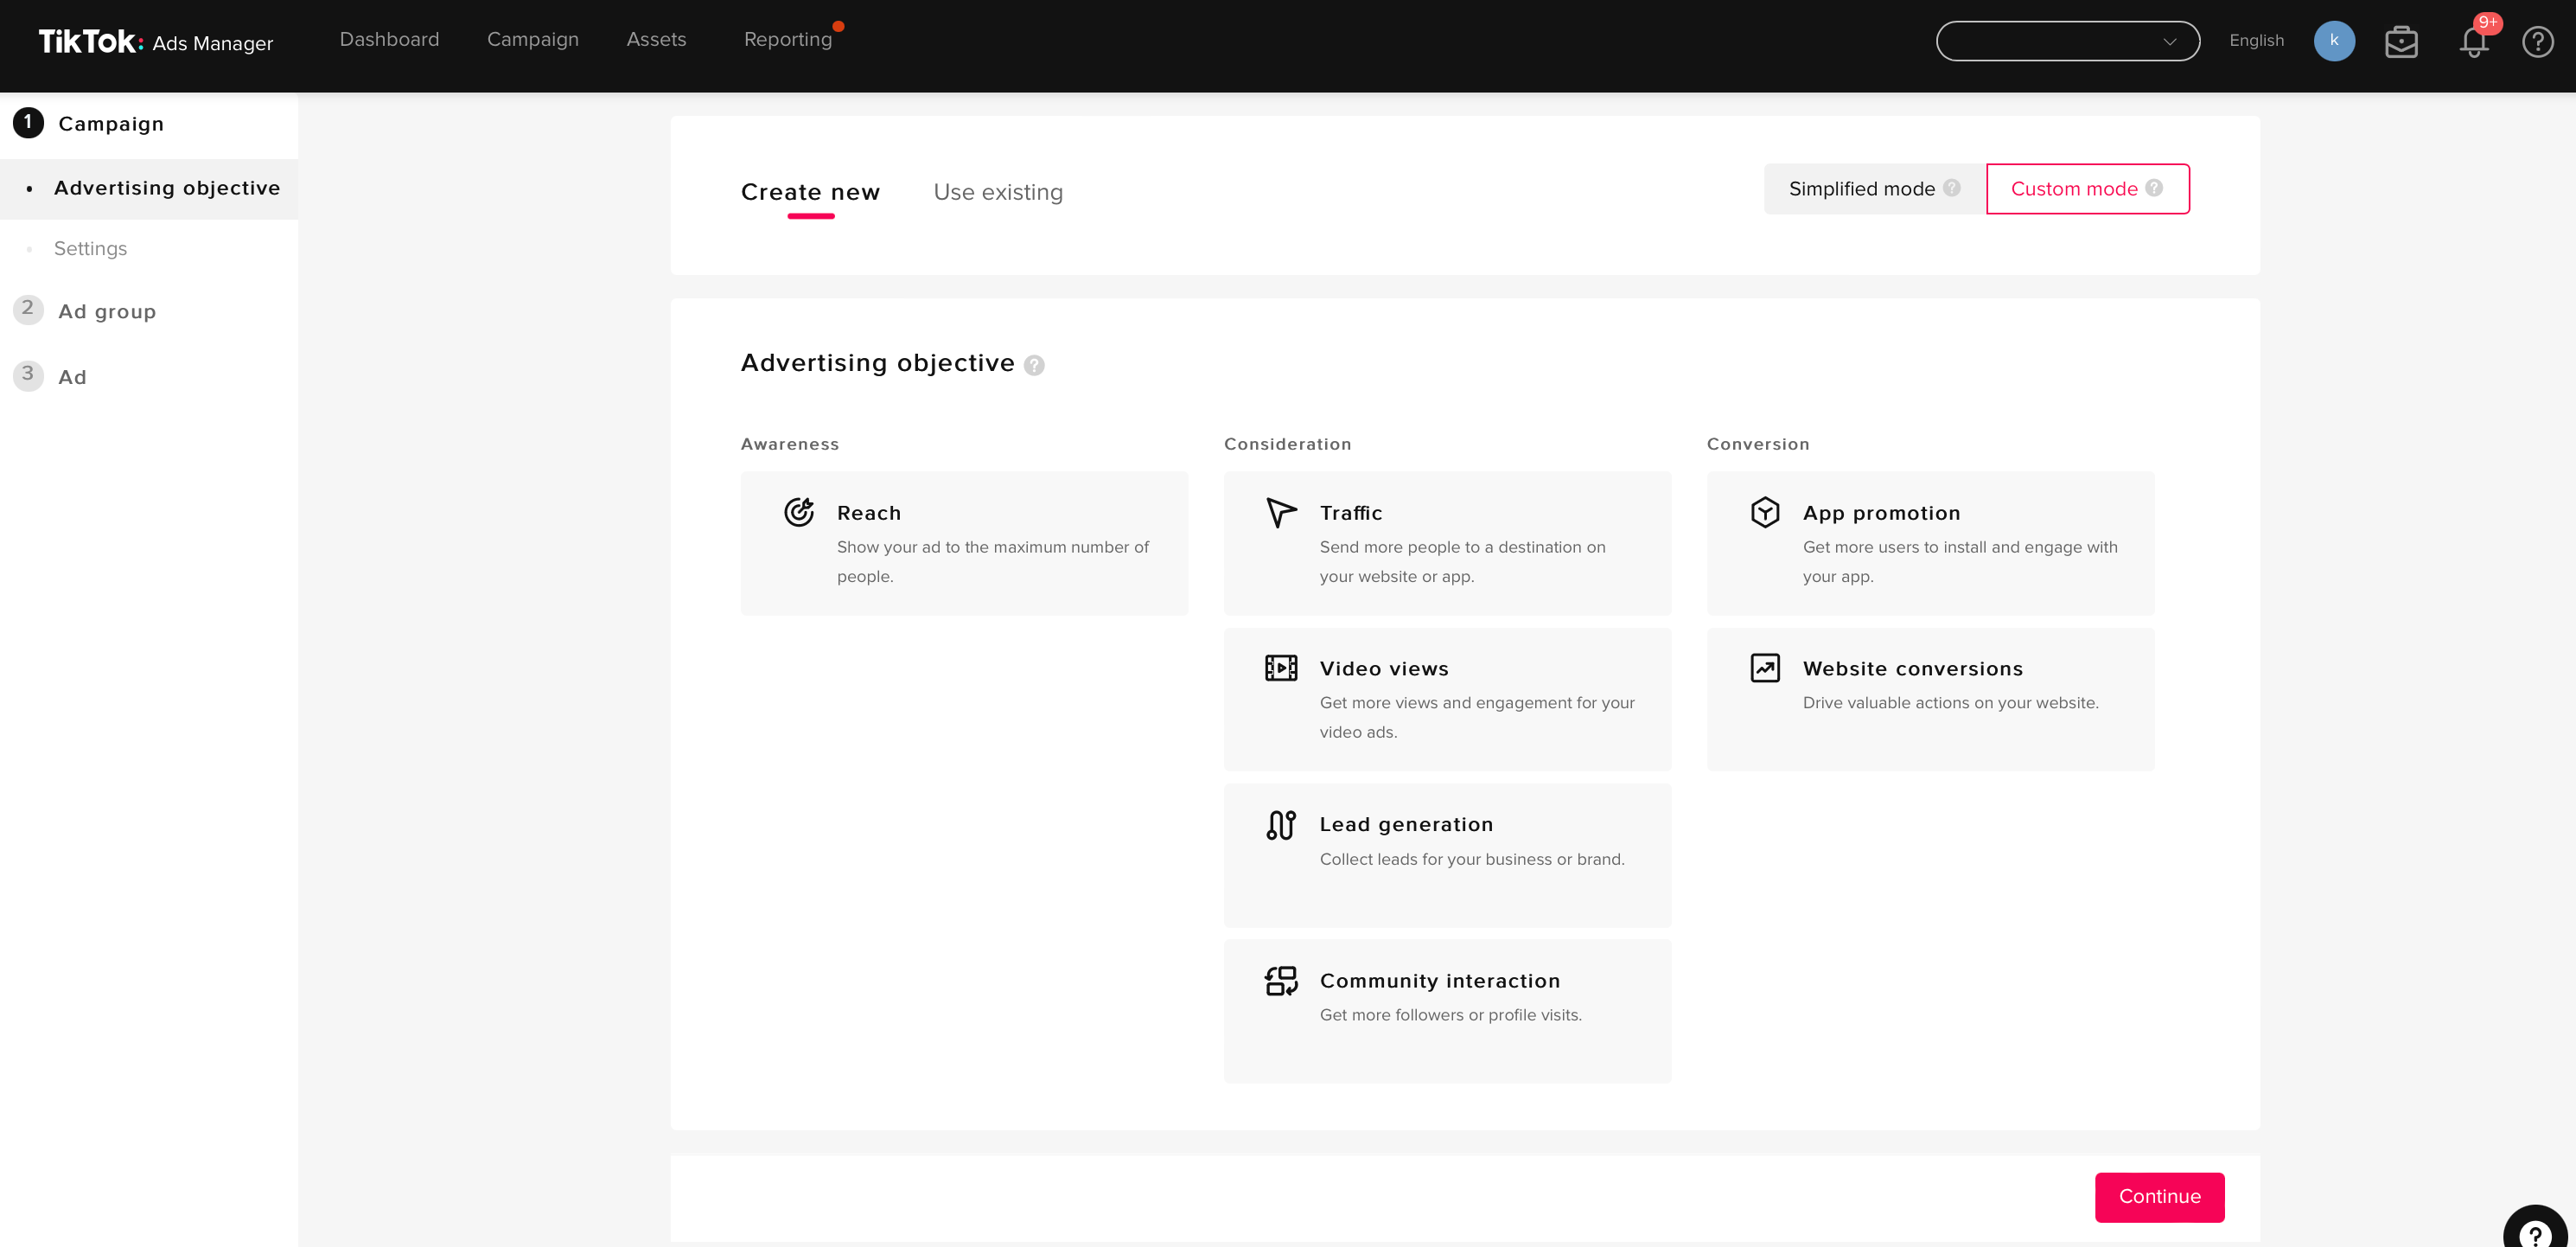Image resolution: width=2576 pixels, height=1247 pixels.
Task: Choose the Video views objective card
Action: point(1447,699)
